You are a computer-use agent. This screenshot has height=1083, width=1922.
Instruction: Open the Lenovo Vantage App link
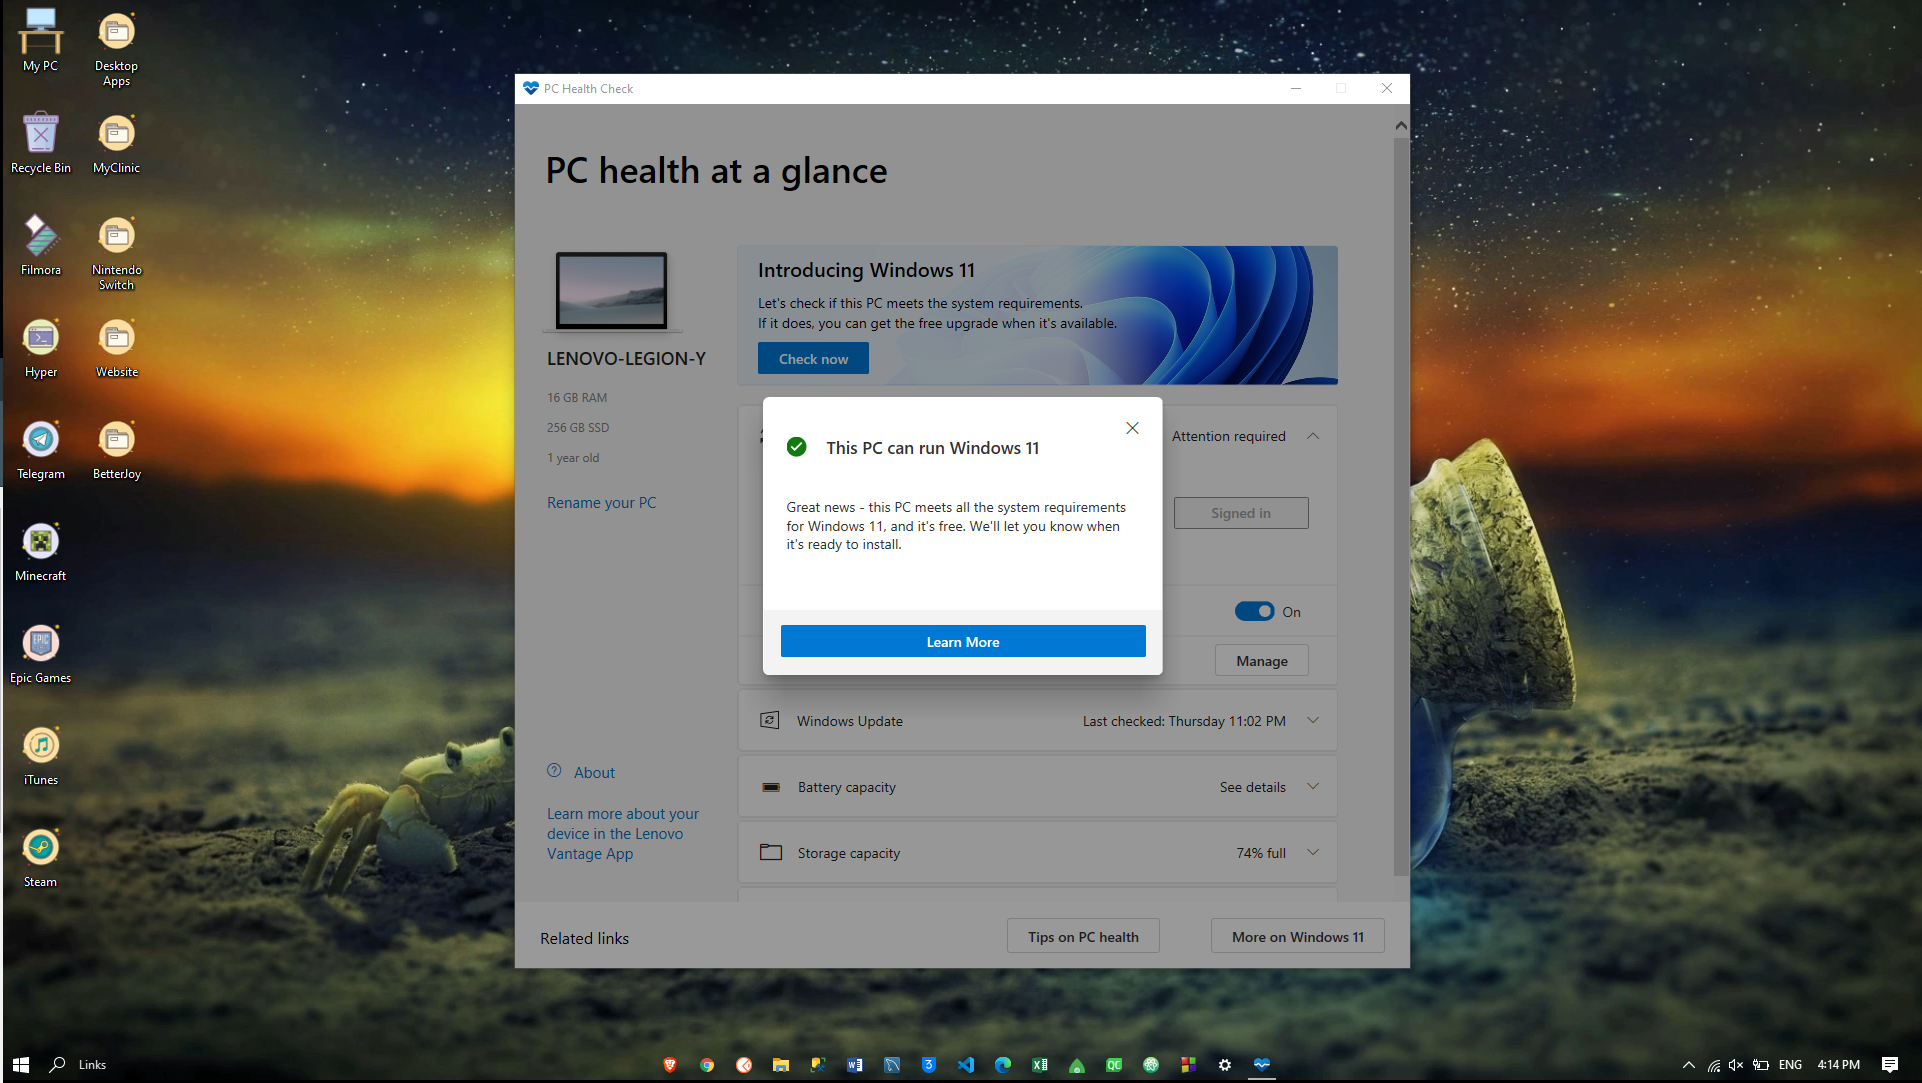(x=623, y=834)
